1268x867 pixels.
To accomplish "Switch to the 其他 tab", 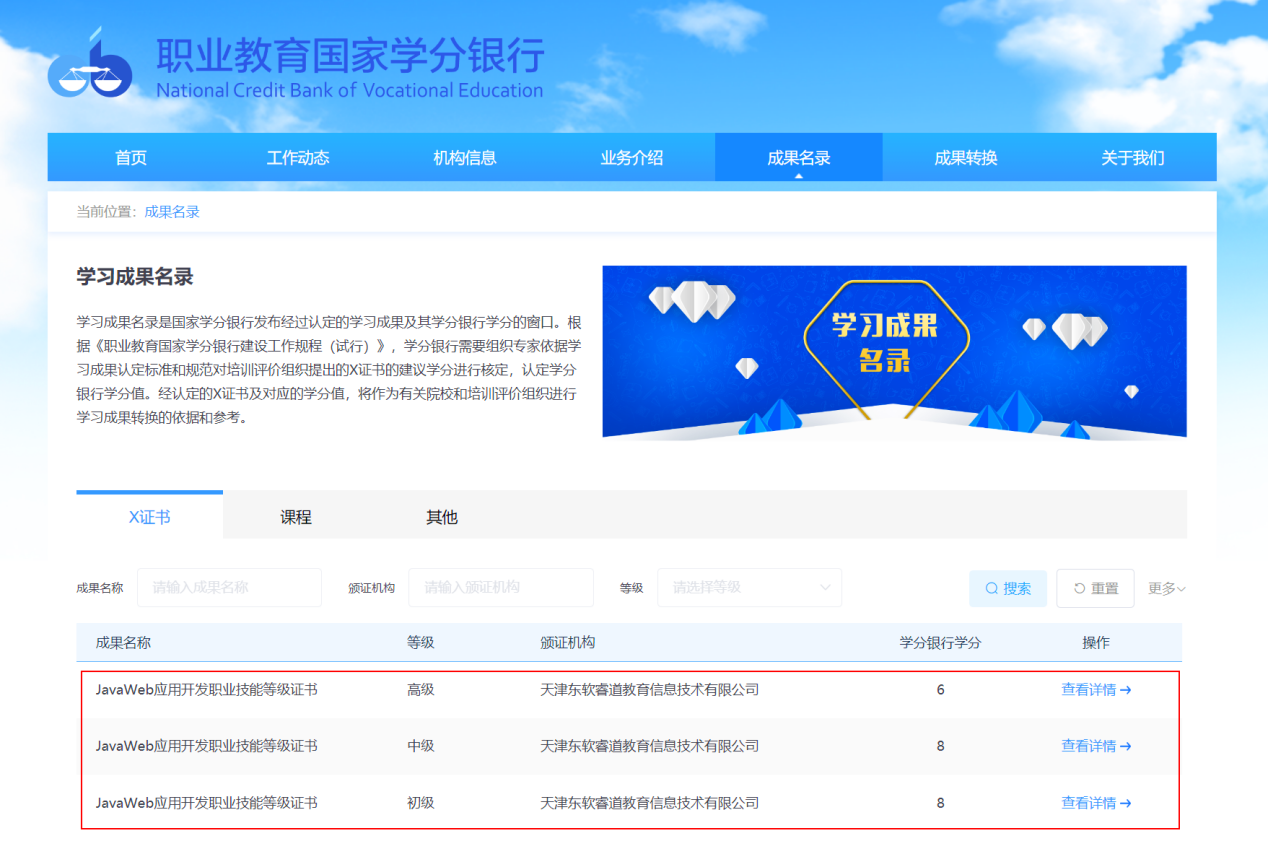I will click(442, 517).
